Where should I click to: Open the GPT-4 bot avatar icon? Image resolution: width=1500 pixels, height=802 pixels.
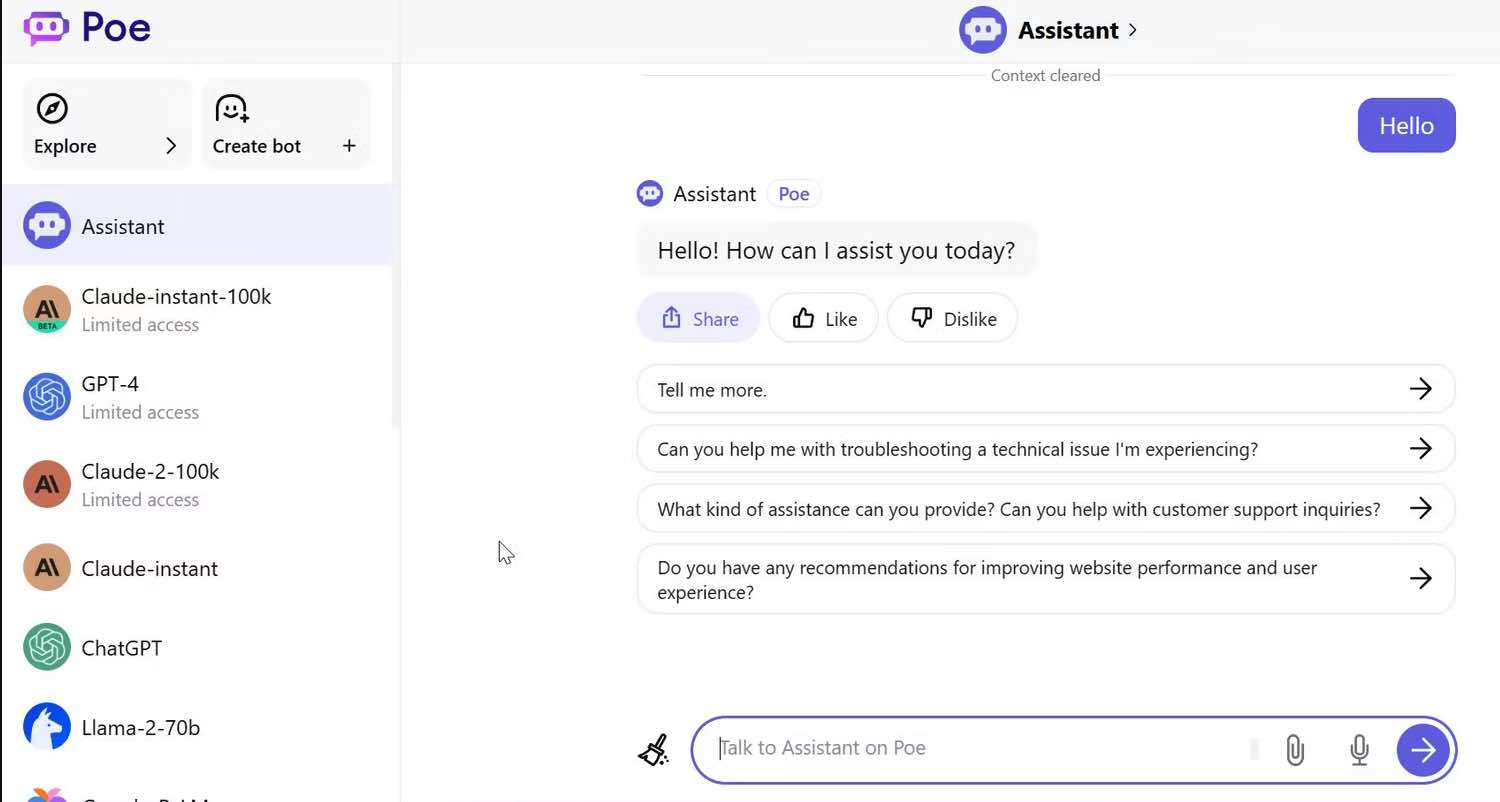point(47,397)
